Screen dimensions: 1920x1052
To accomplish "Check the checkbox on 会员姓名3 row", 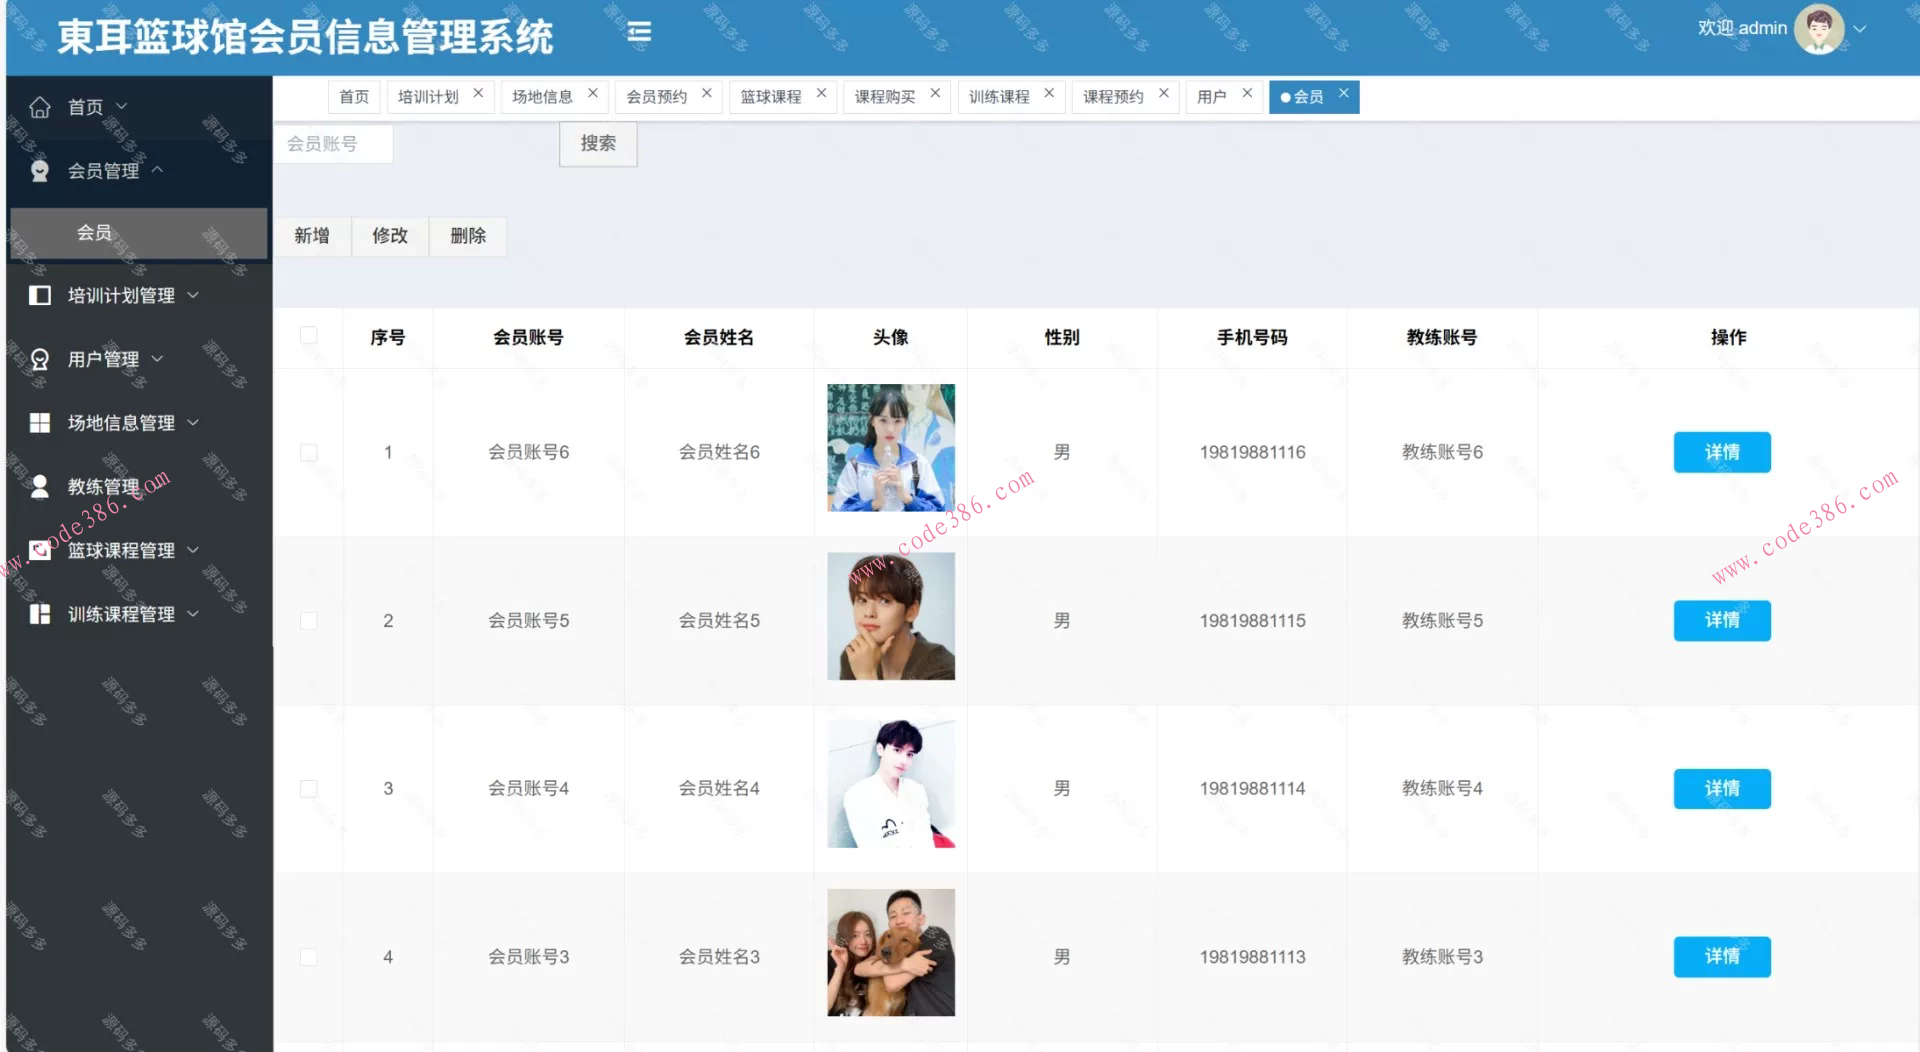I will tap(308, 956).
